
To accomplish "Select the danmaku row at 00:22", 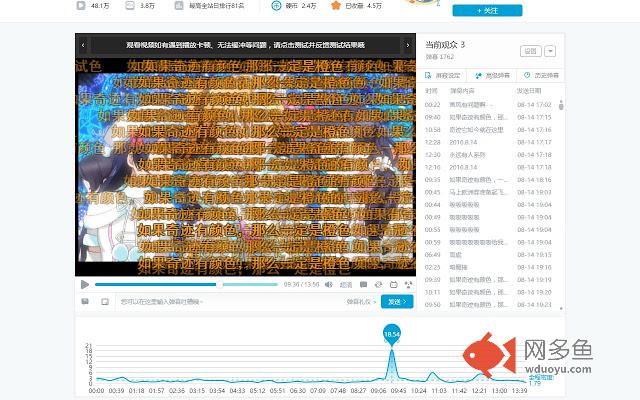I will coord(488,105).
